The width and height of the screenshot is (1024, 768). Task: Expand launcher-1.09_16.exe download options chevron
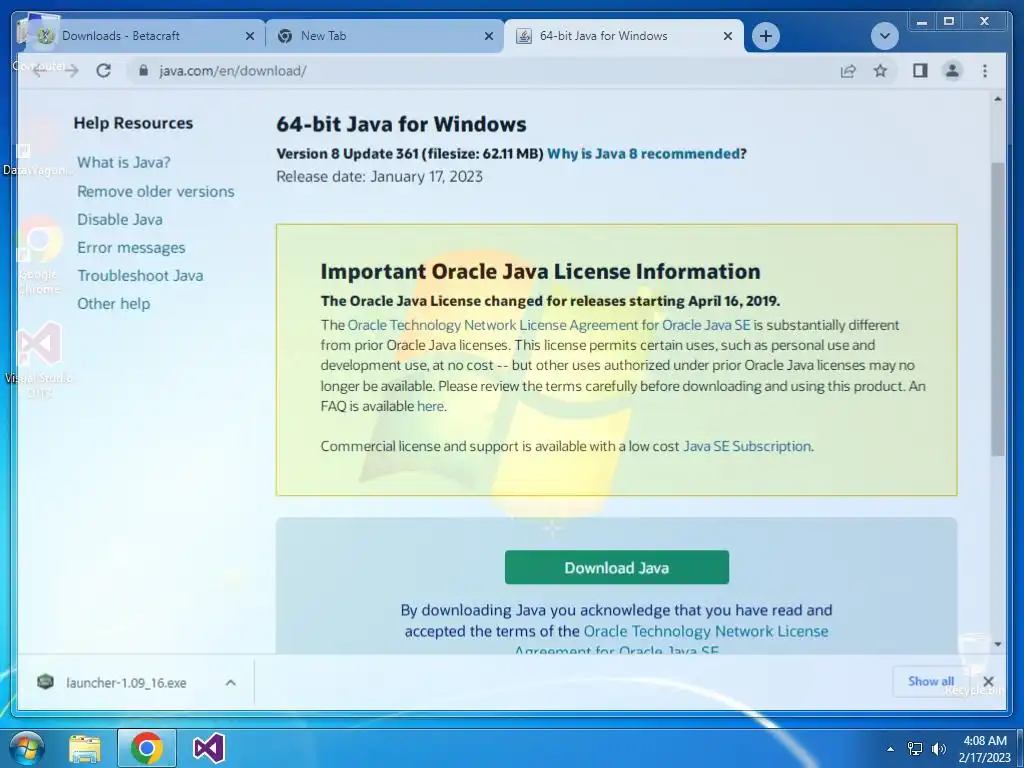pos(231,682)
